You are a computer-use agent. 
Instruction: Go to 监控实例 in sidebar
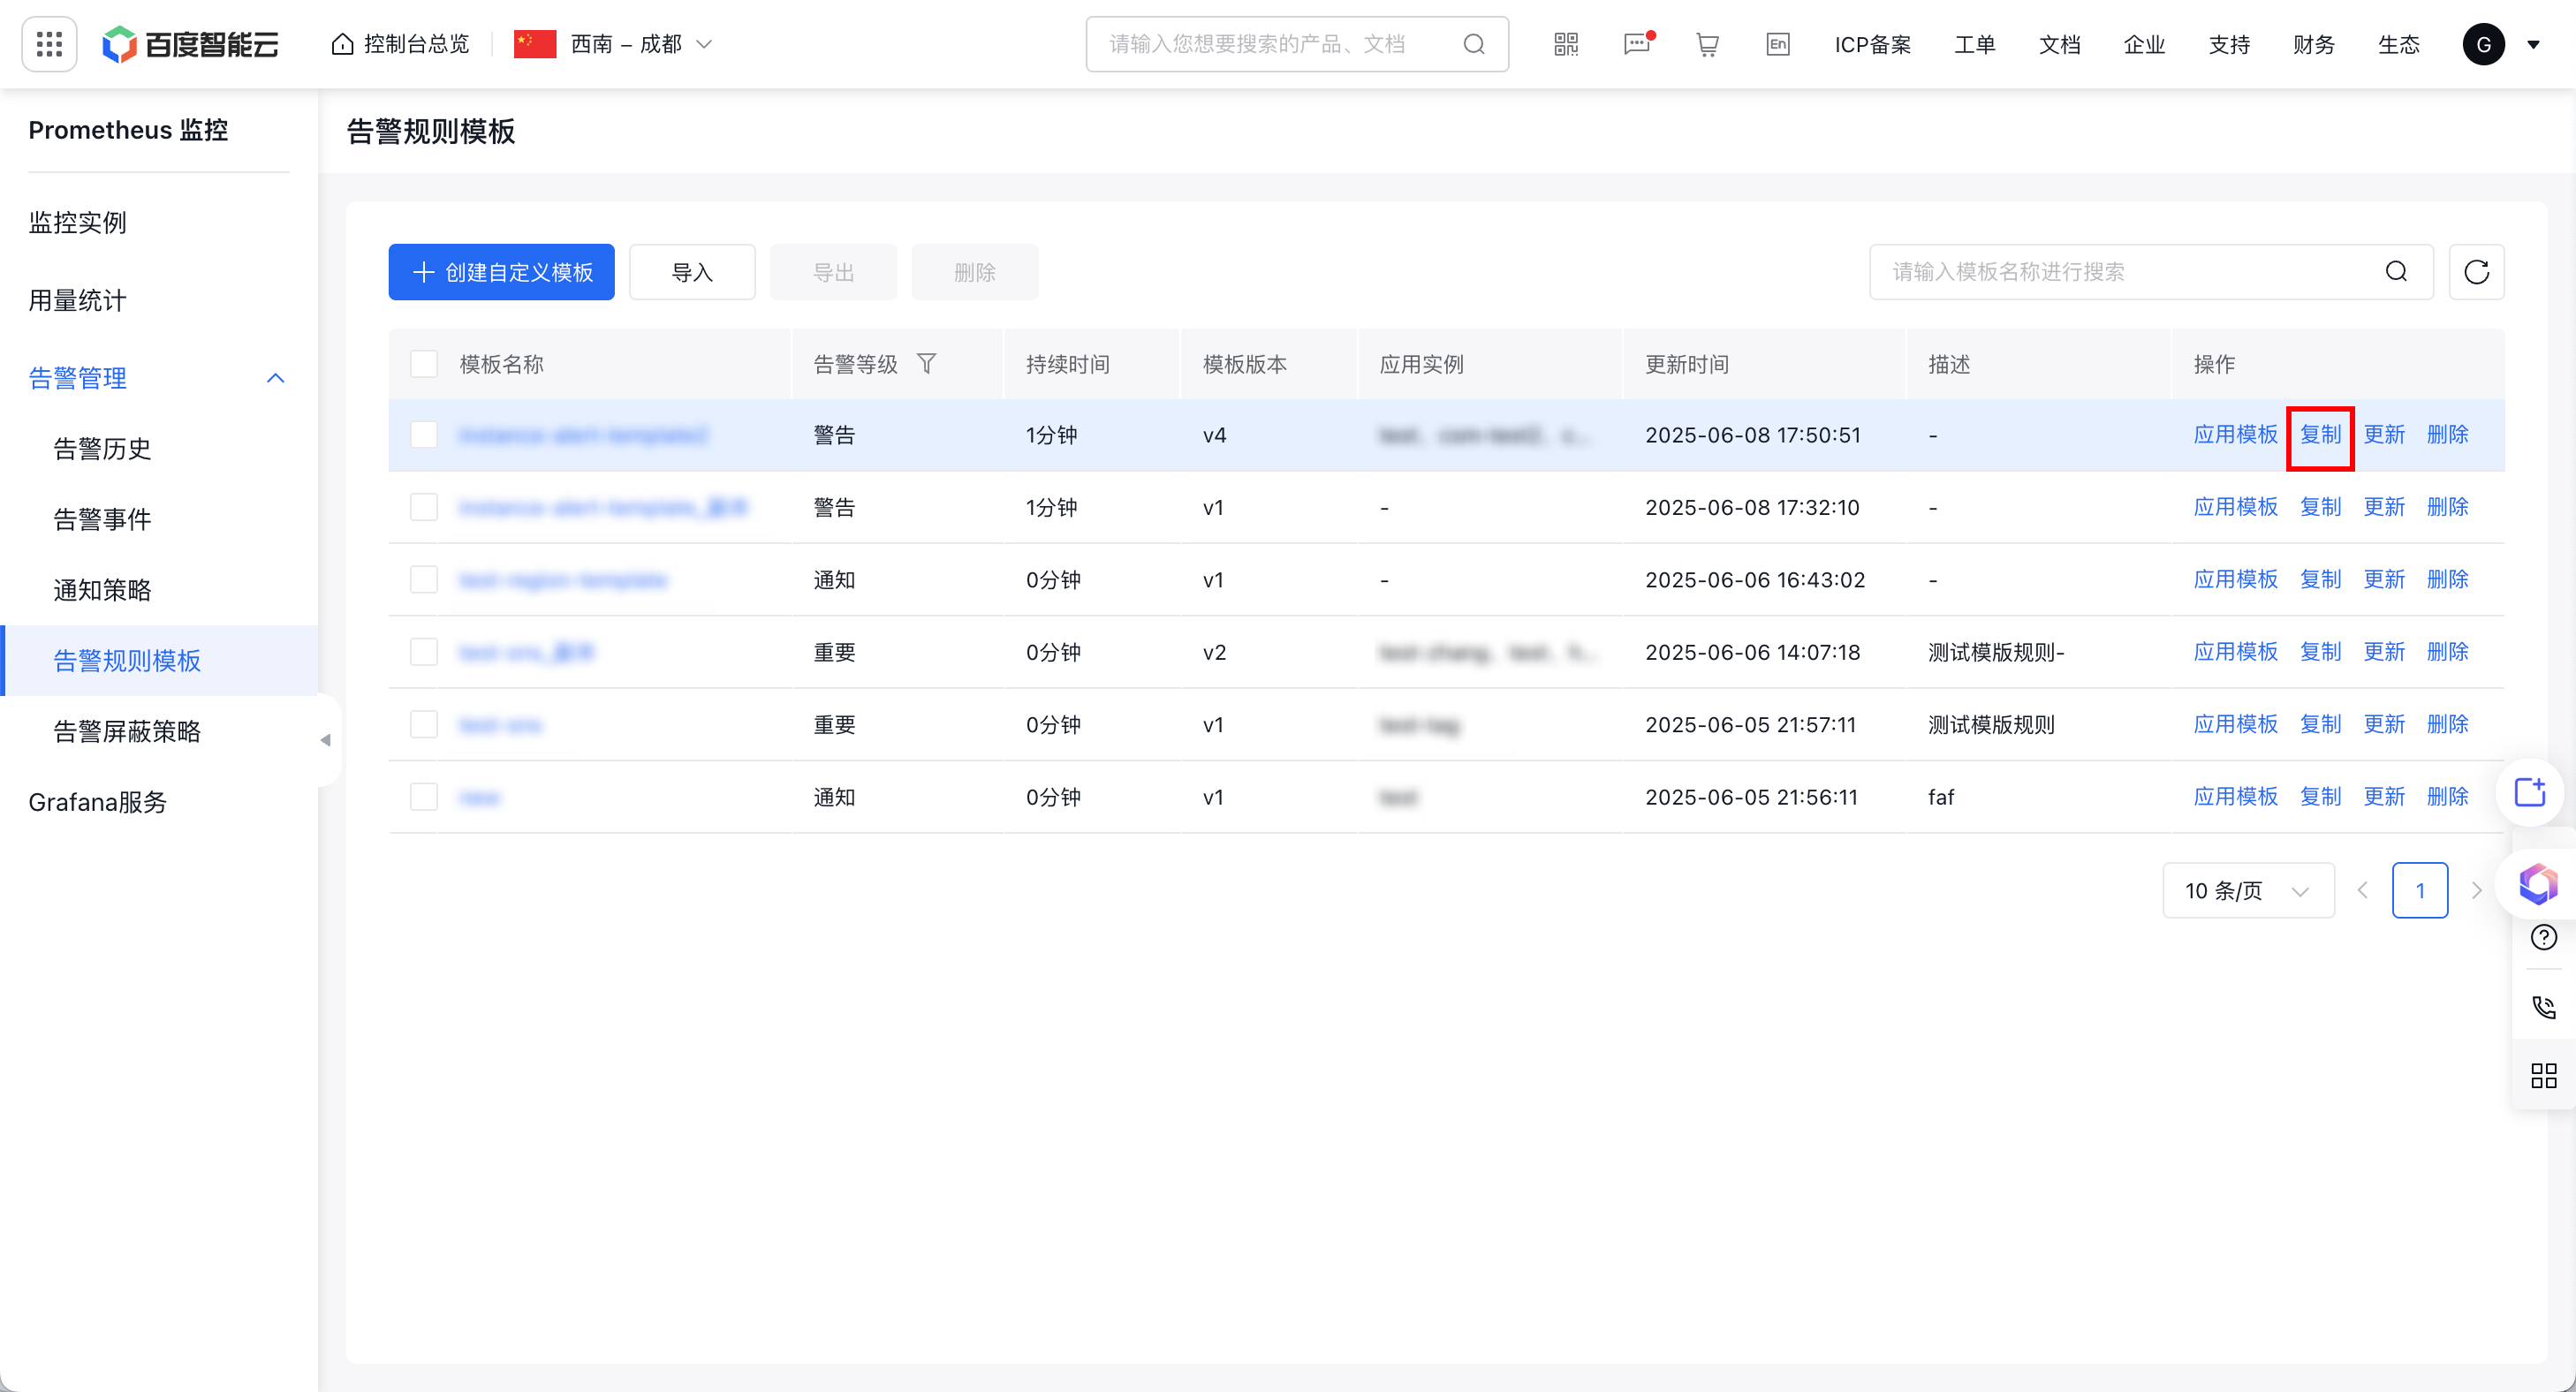click(78, 222)
